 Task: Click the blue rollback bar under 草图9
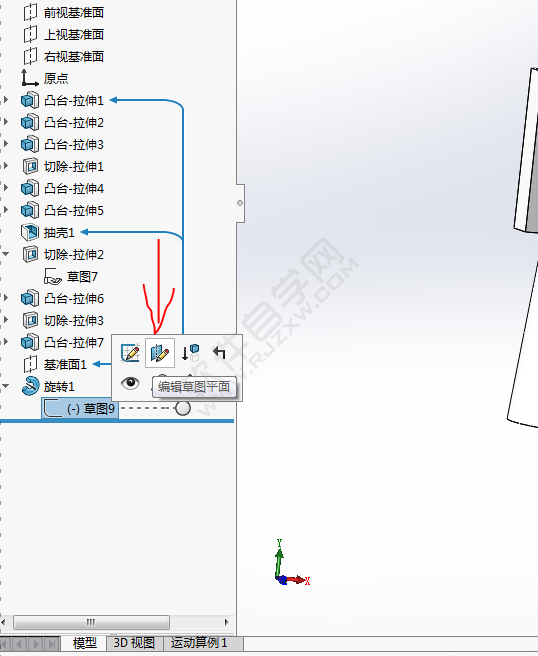[117, 421]
